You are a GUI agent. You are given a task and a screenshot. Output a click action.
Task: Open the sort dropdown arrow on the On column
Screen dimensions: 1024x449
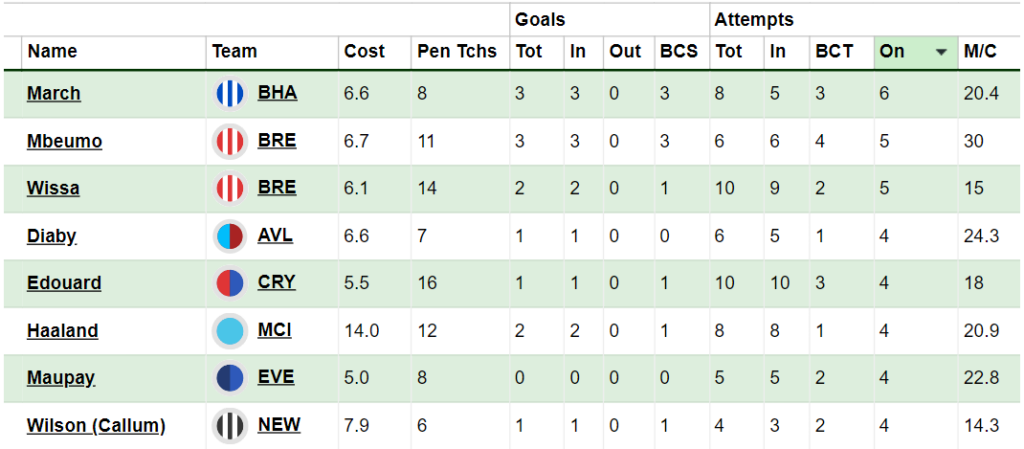point(941,52)
